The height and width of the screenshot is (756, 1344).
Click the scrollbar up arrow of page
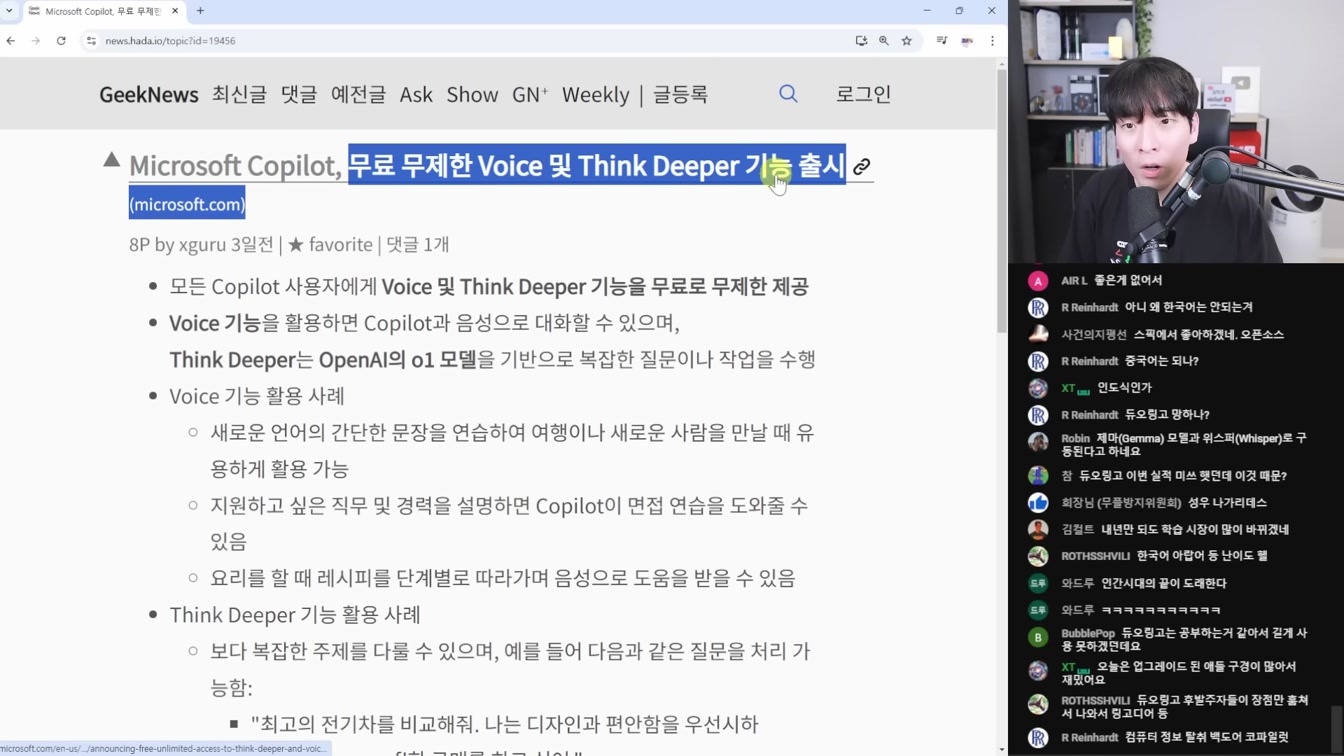[1002, 64]
